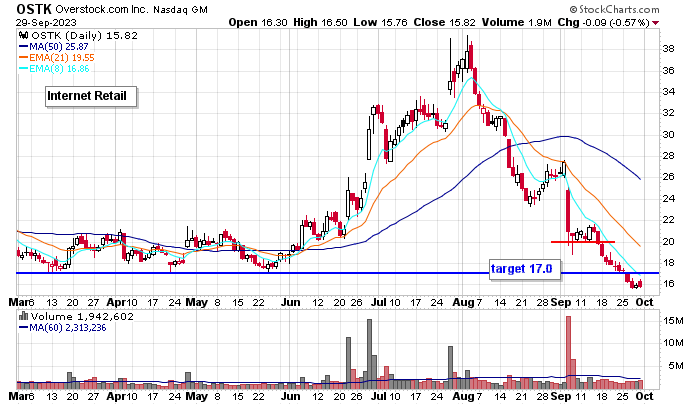
Task: Click the Volume 1,942,602 legend text
Action: click(82, 317)
